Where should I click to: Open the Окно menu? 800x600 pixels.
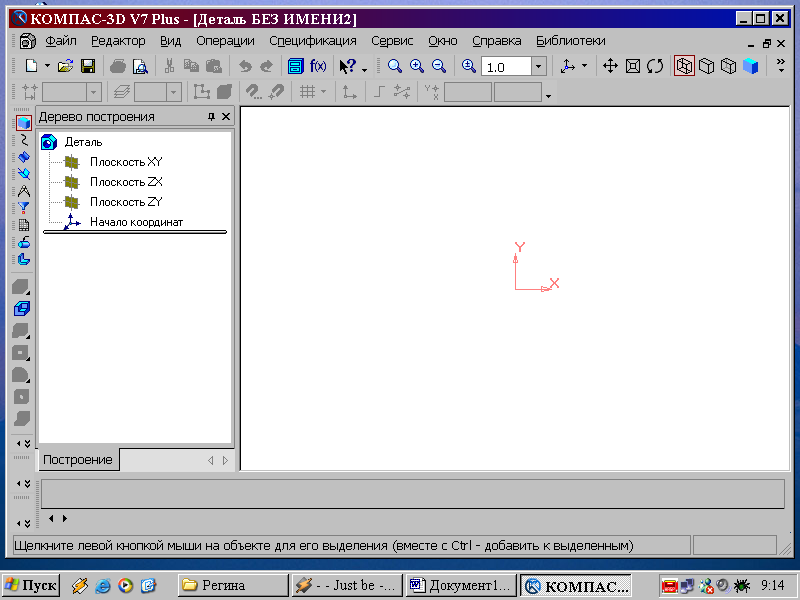[x=442, y=41]
